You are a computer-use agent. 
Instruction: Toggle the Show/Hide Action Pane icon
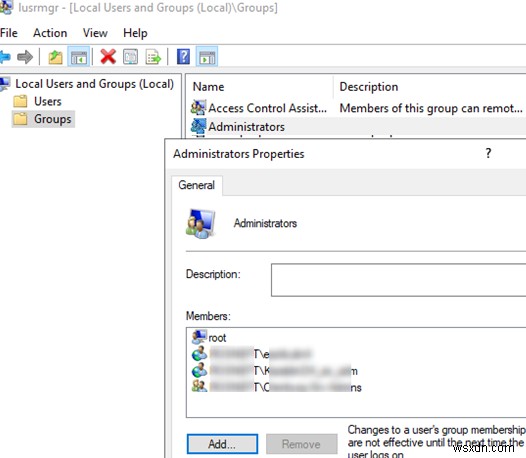coord(207,57)
